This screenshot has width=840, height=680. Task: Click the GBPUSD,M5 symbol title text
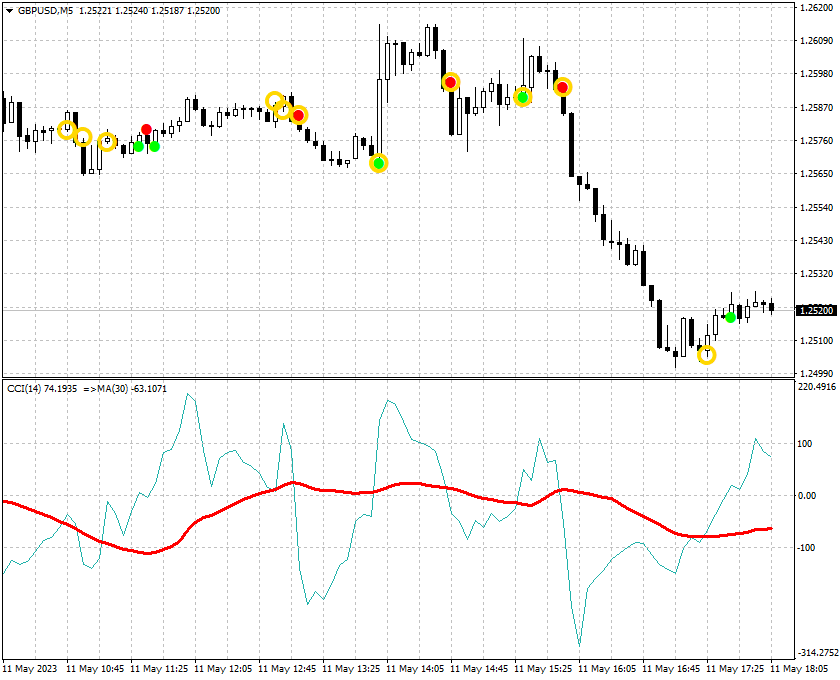(x=46, y=11)
